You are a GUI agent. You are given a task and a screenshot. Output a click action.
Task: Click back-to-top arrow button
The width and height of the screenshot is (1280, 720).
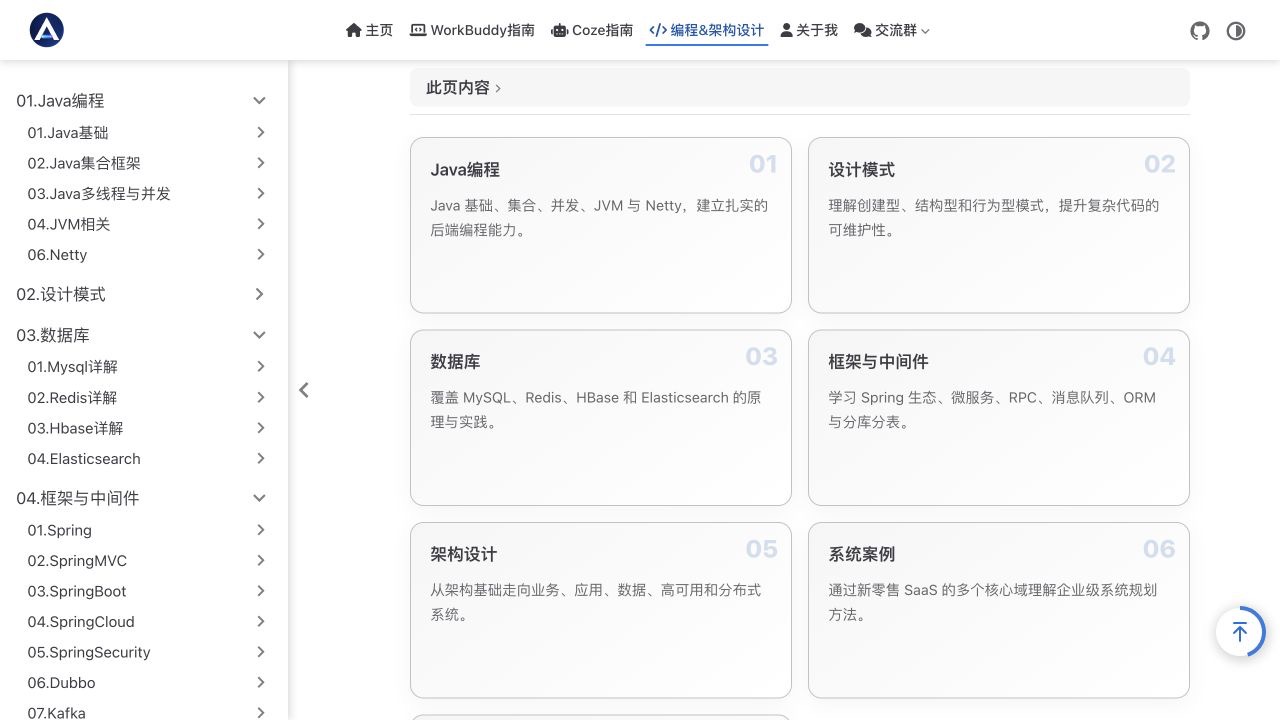click(1240, 632)
